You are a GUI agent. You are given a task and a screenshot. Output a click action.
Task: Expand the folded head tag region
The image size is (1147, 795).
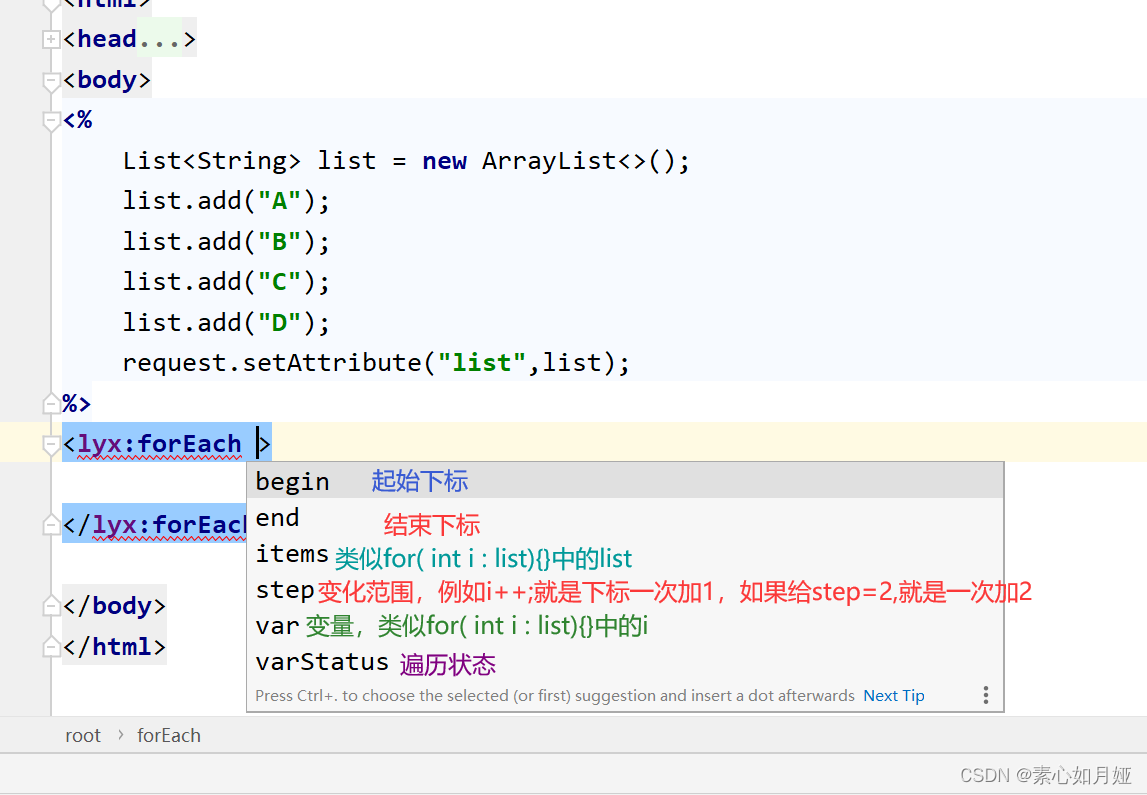pos(51,39)
